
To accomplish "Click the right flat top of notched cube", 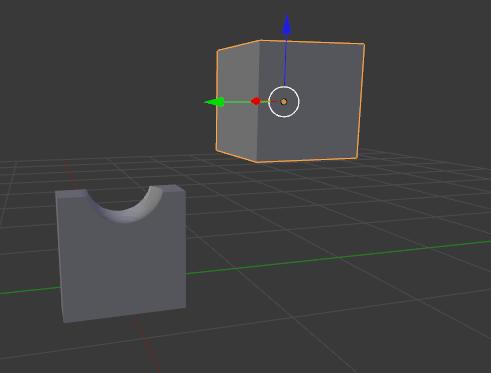I will tap(172, 189).
